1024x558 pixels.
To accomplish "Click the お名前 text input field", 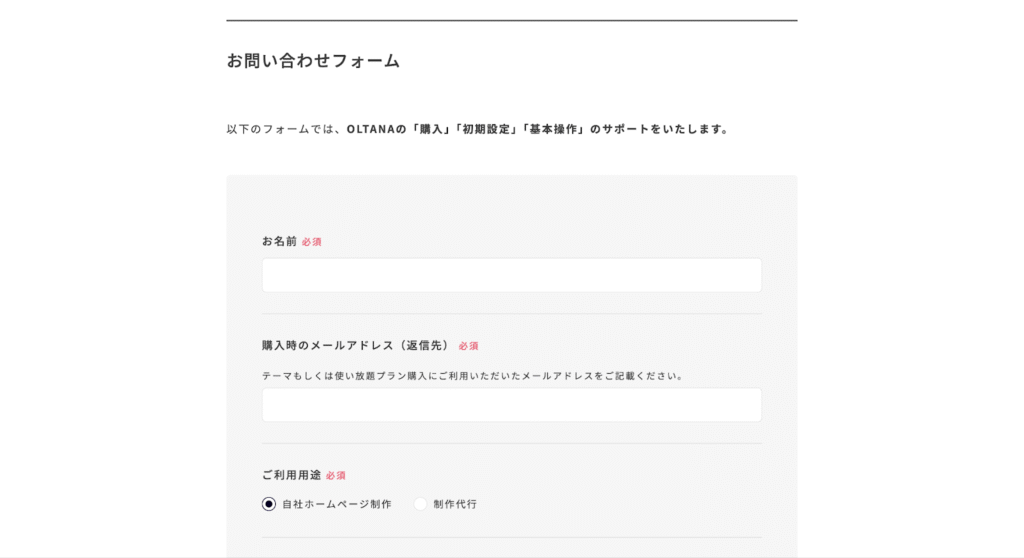I will [x=511, y=275].
